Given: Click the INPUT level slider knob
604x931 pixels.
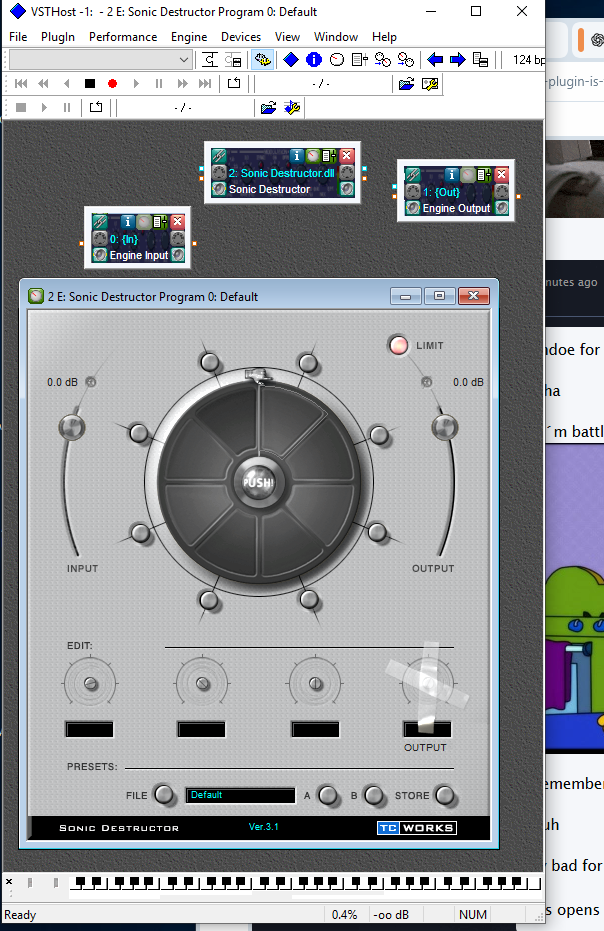Looking at the screenshot, I should click(71, 428).
